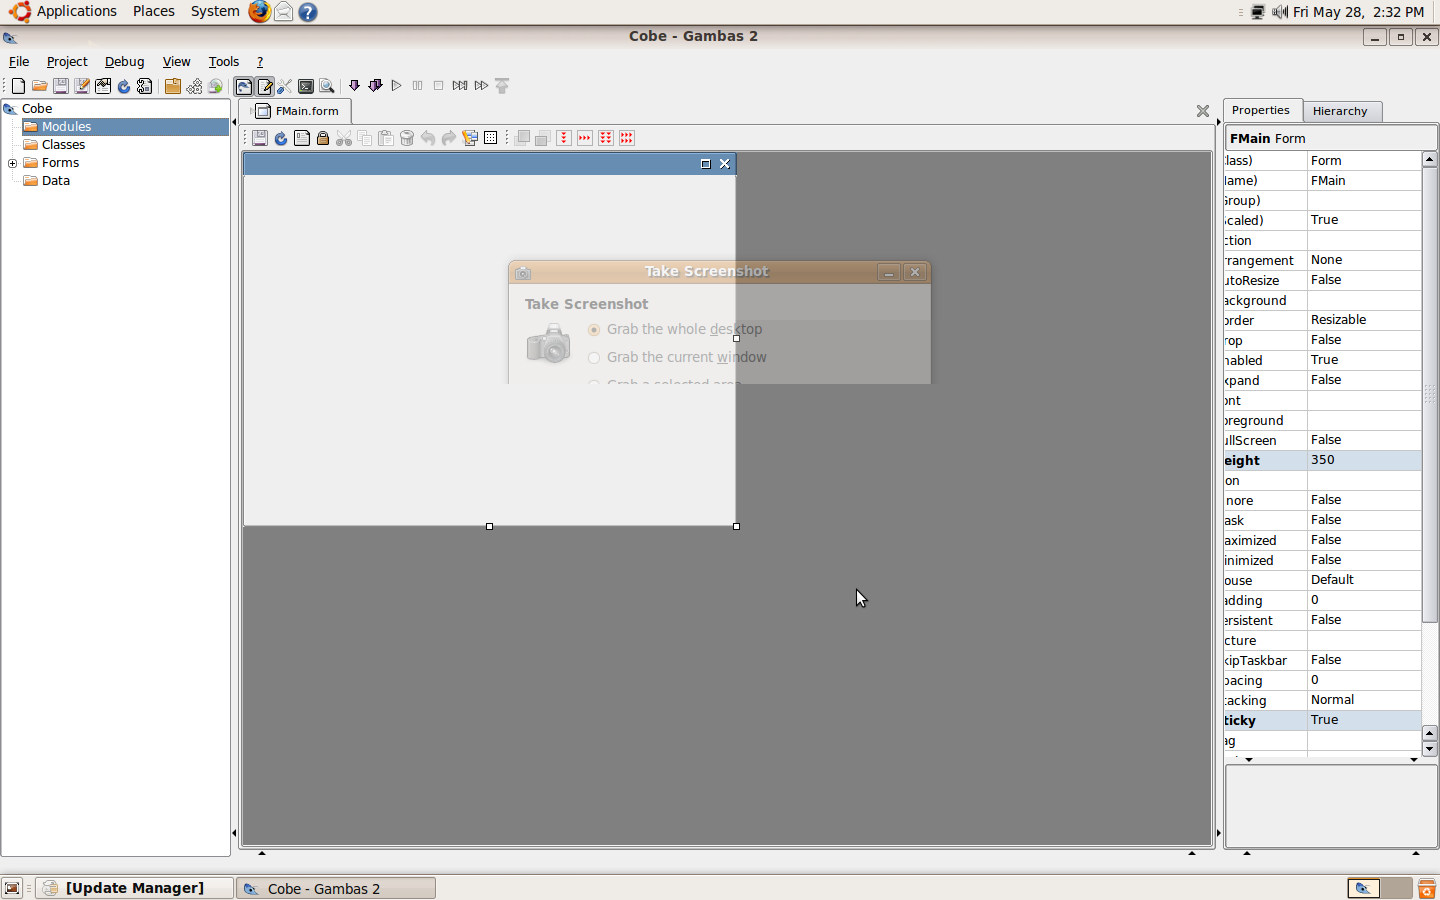1440x900 pixels.
Task: Choose Grab a selected area option
Action: click(x=594, y=384)
